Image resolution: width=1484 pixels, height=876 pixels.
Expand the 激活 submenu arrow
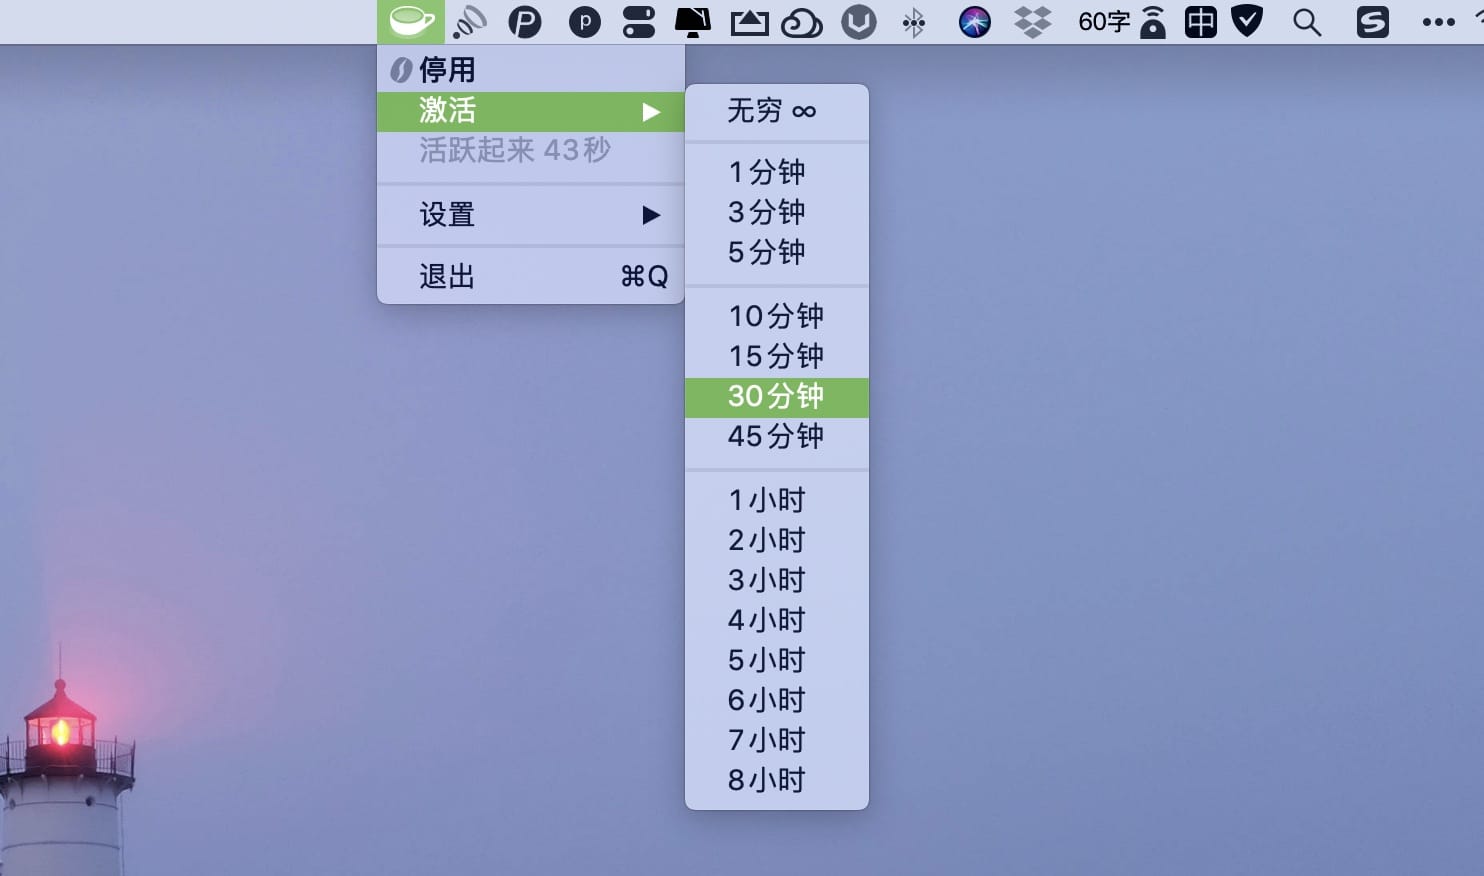click(651, 112)
